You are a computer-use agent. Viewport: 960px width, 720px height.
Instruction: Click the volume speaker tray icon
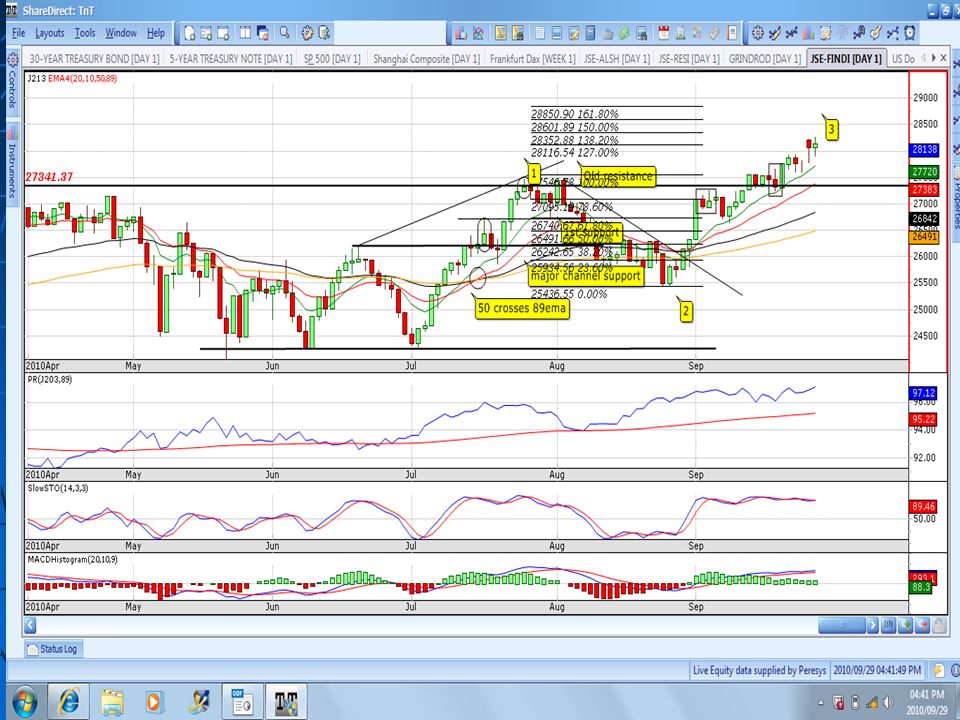(x=888, y=702)
